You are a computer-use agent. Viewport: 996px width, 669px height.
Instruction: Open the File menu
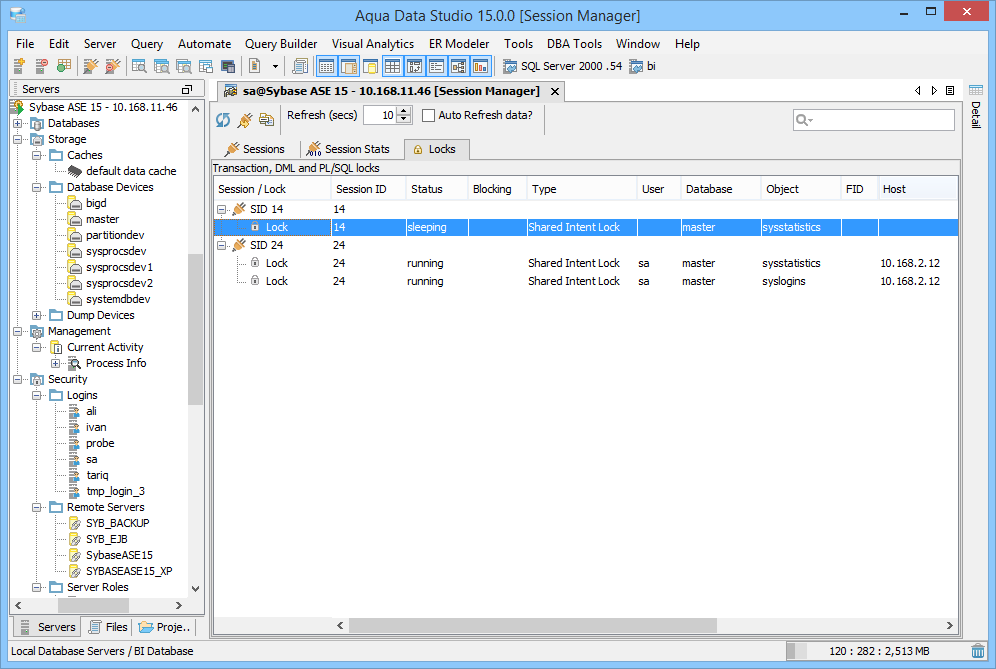coord(25,44)
